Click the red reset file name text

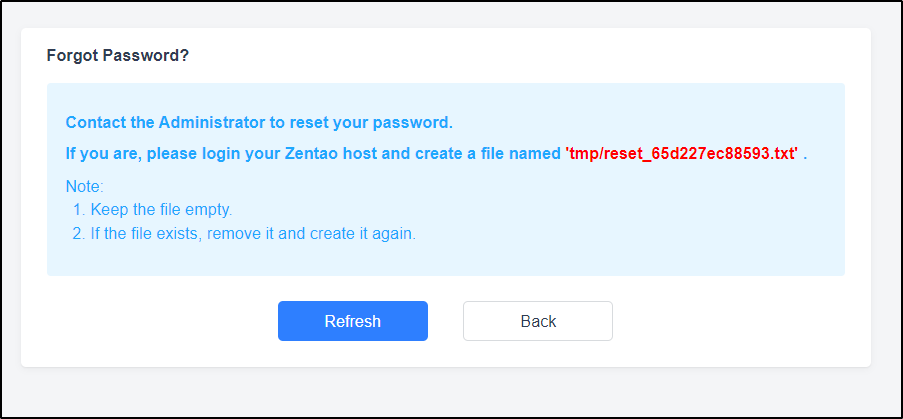(682, 154)
